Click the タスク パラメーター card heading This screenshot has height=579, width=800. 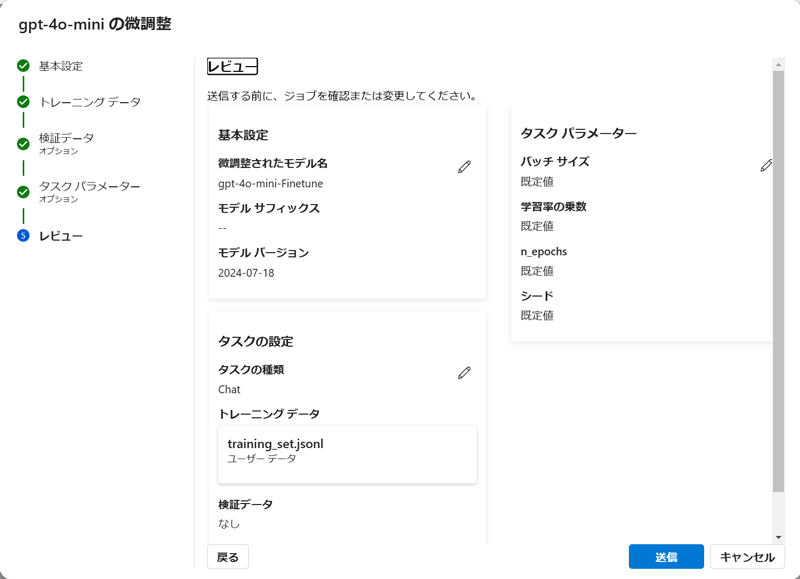[579, 133]
